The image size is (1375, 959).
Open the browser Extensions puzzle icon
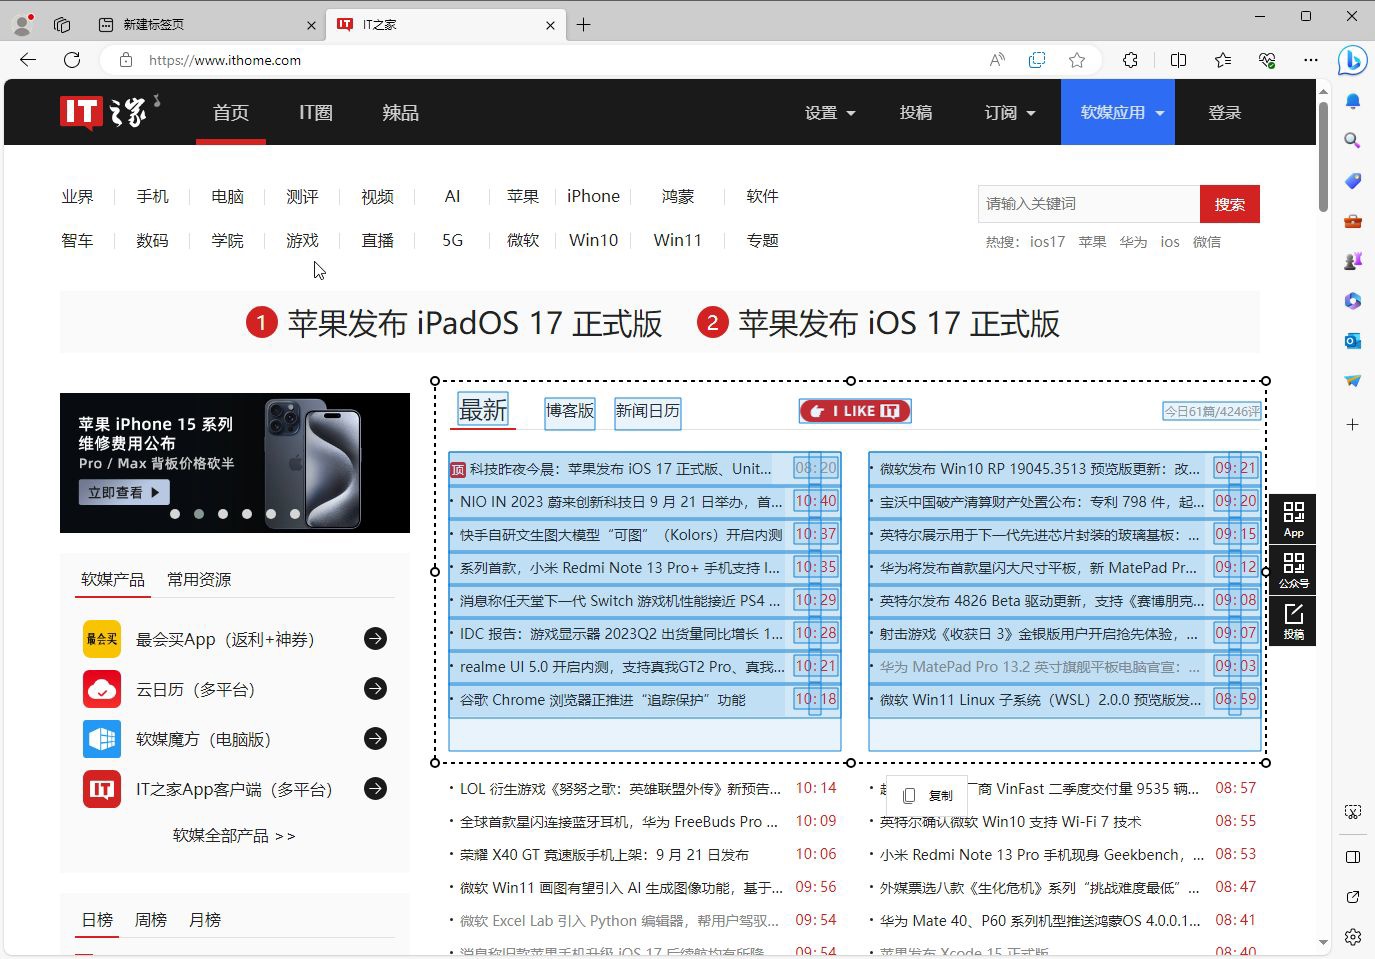(x=1130, y=60)
